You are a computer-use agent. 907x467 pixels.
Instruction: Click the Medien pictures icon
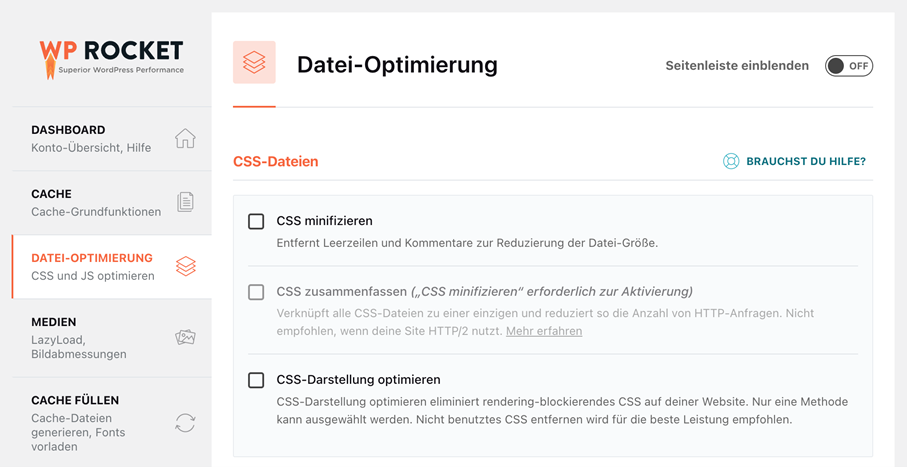point(185,337)
